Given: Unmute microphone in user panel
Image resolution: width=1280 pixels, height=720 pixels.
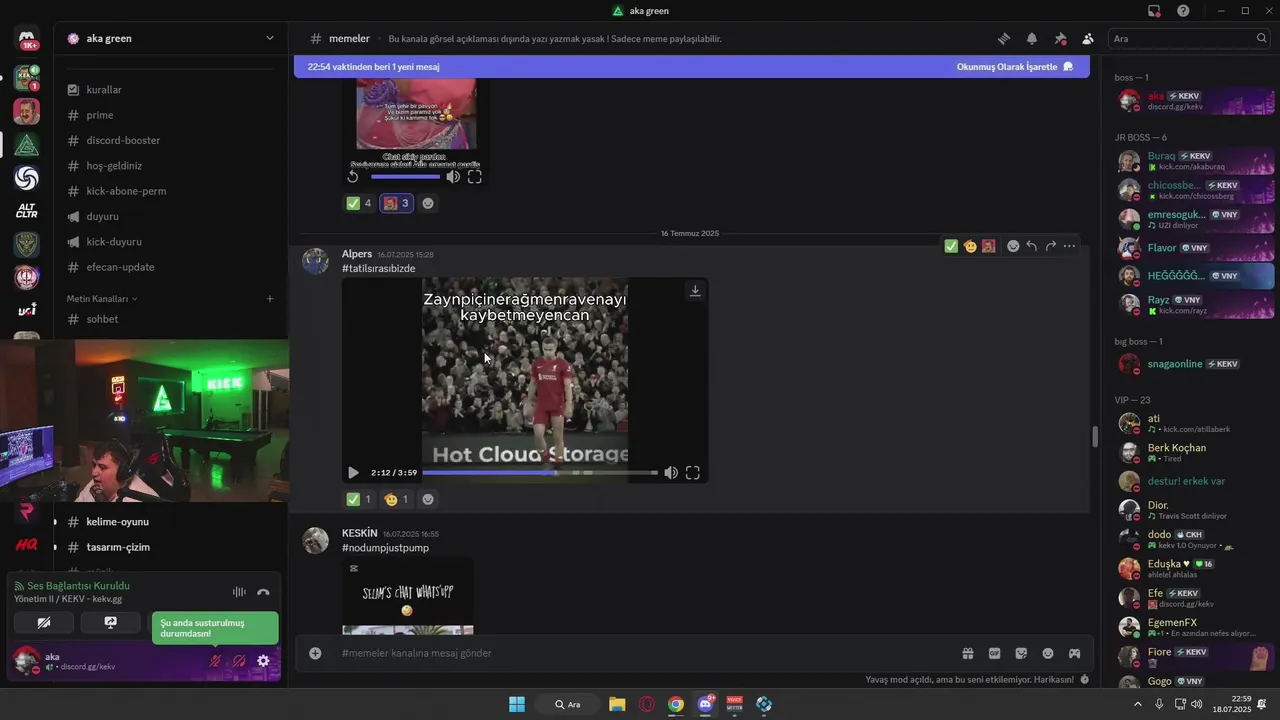Looking at the screenshot, I should 215,661.
